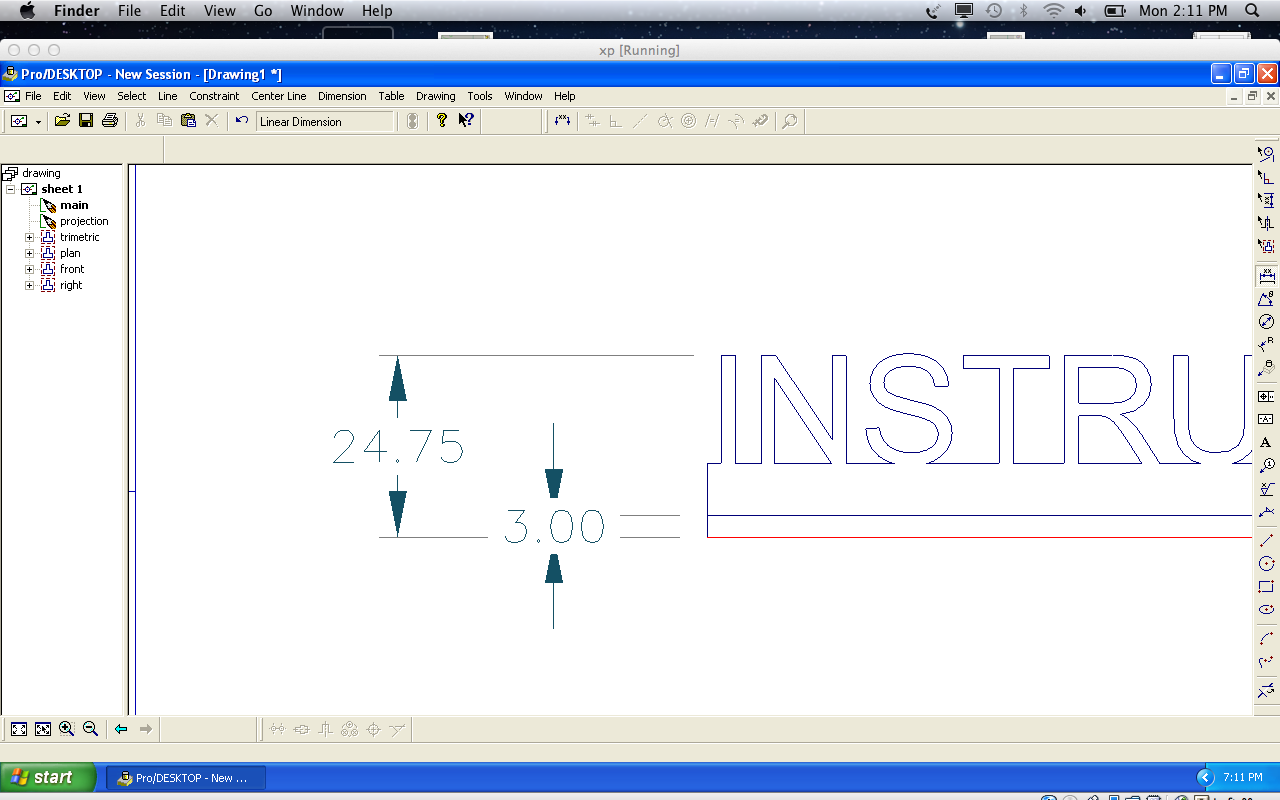Select the surface finish symbol tool
Image resolution: width=1280 pixels, height=800 pixels.
click(x=1266, y=488)
